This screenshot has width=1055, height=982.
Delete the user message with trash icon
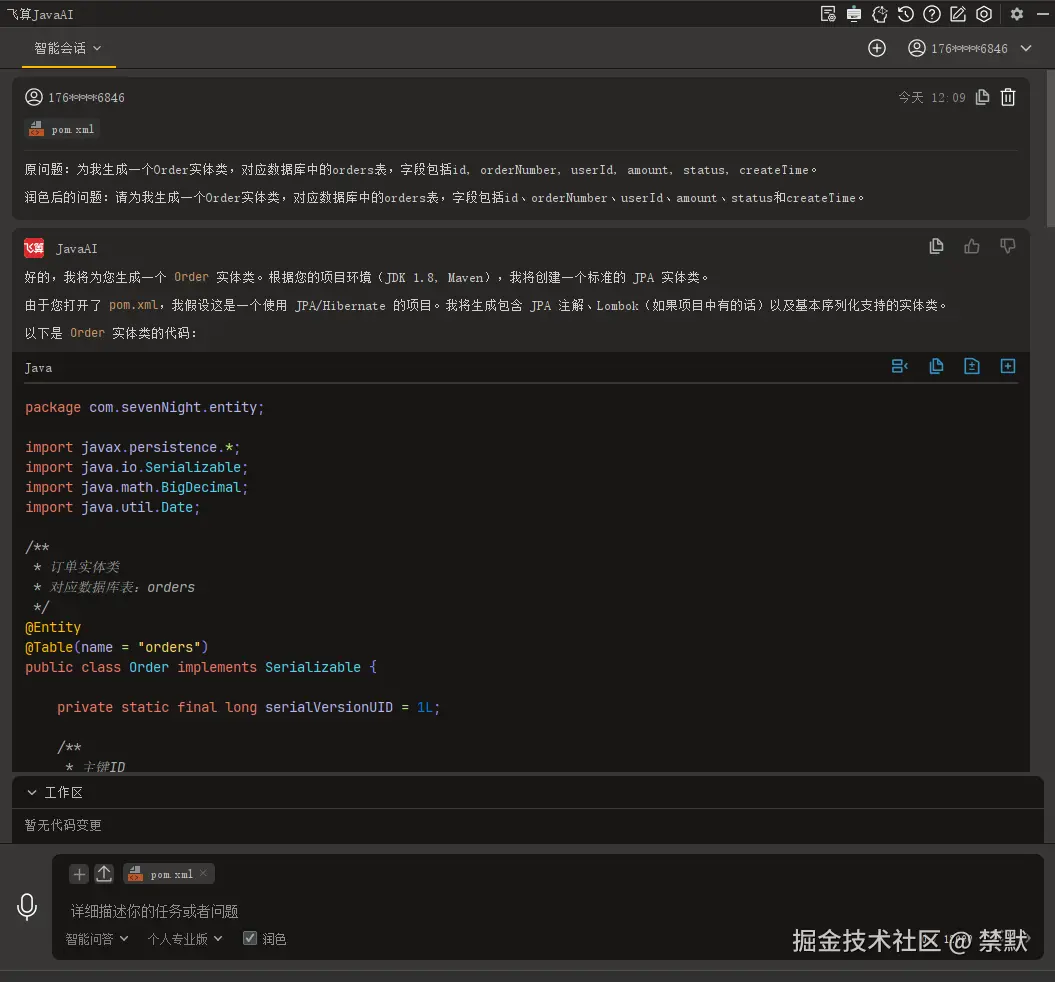click(1008, 98)
